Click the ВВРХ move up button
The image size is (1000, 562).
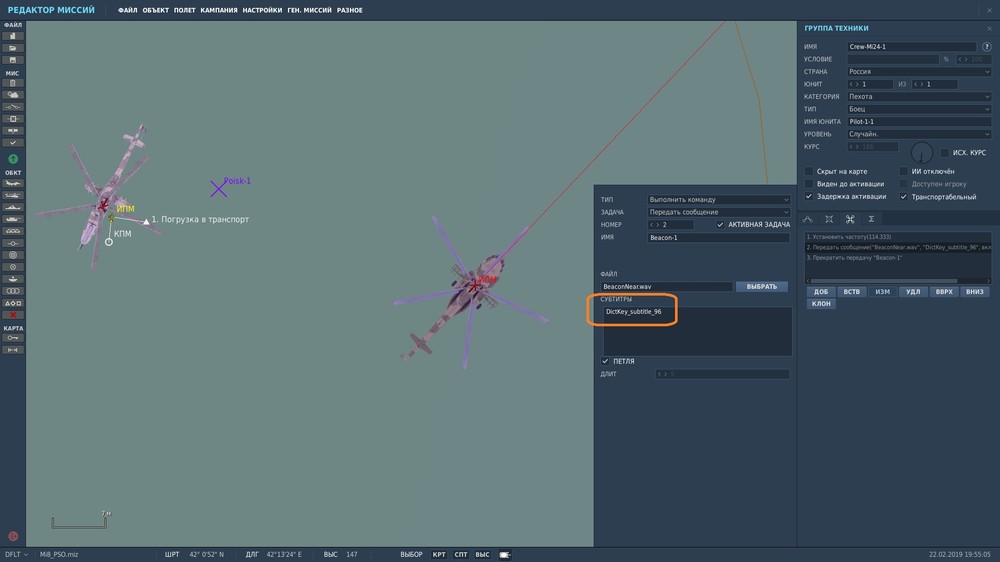pos(944,292)
